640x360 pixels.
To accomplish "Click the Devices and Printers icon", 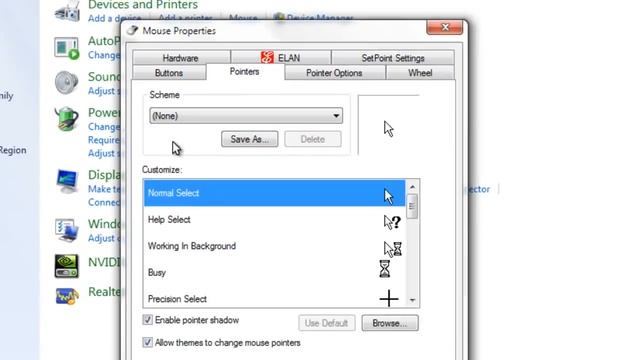I will pyautogui.click(x=67, y=11).
